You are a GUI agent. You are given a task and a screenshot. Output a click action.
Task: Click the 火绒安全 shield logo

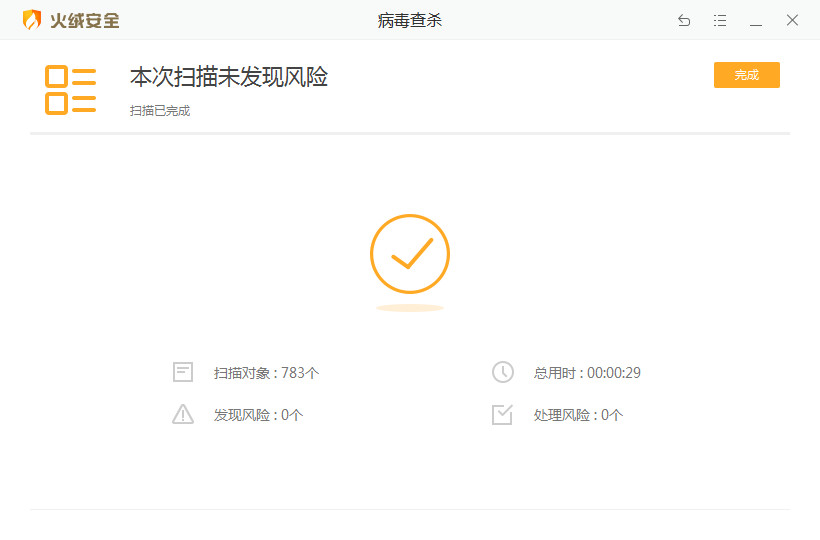[x=32, y=20]
